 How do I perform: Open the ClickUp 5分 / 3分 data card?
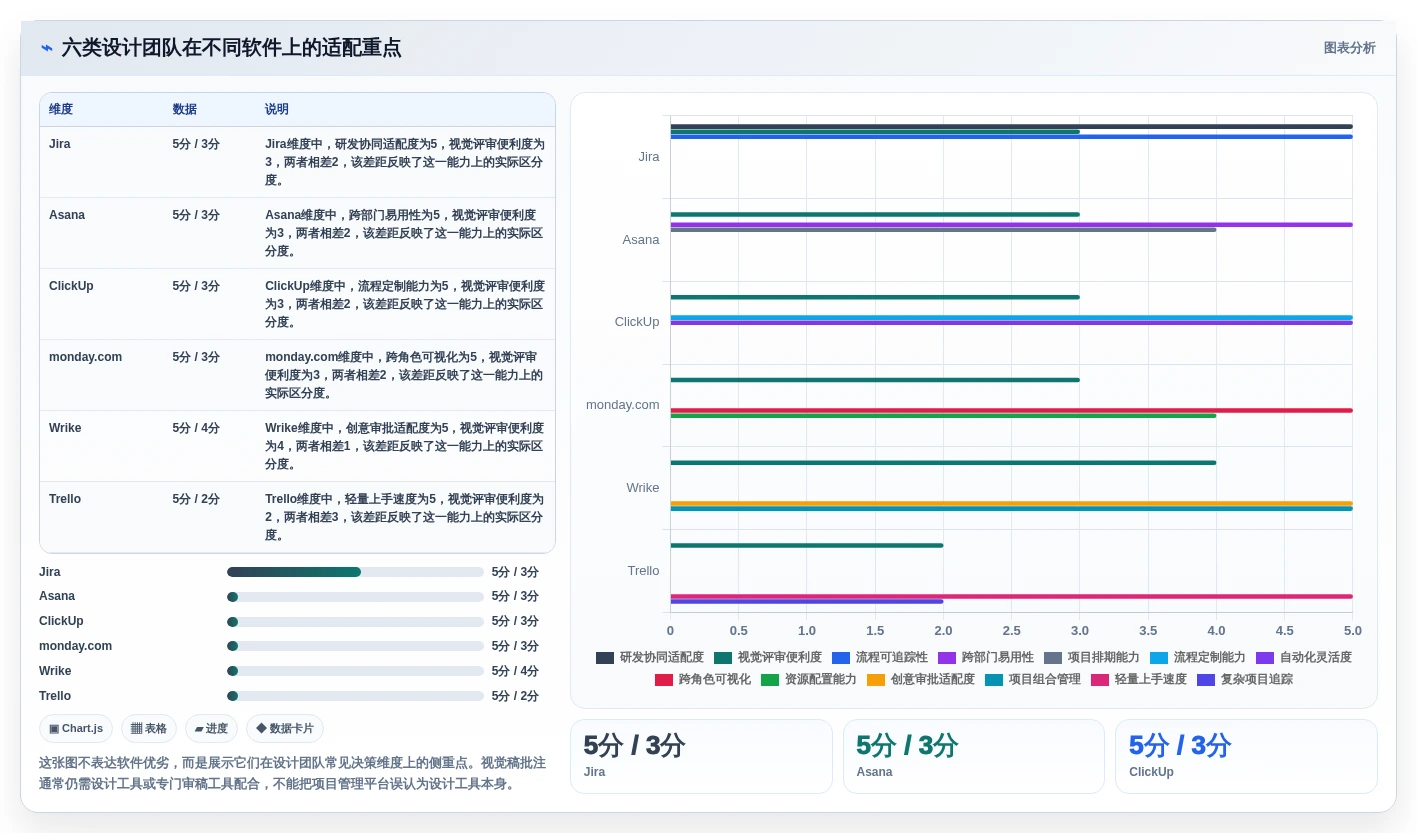(1247, 757)
